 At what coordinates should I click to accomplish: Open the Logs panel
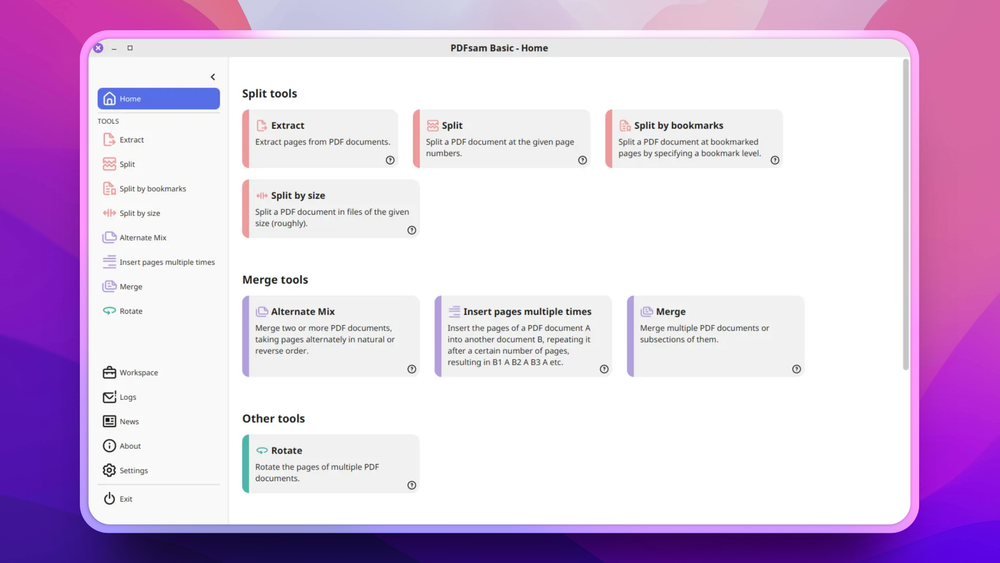158,397
